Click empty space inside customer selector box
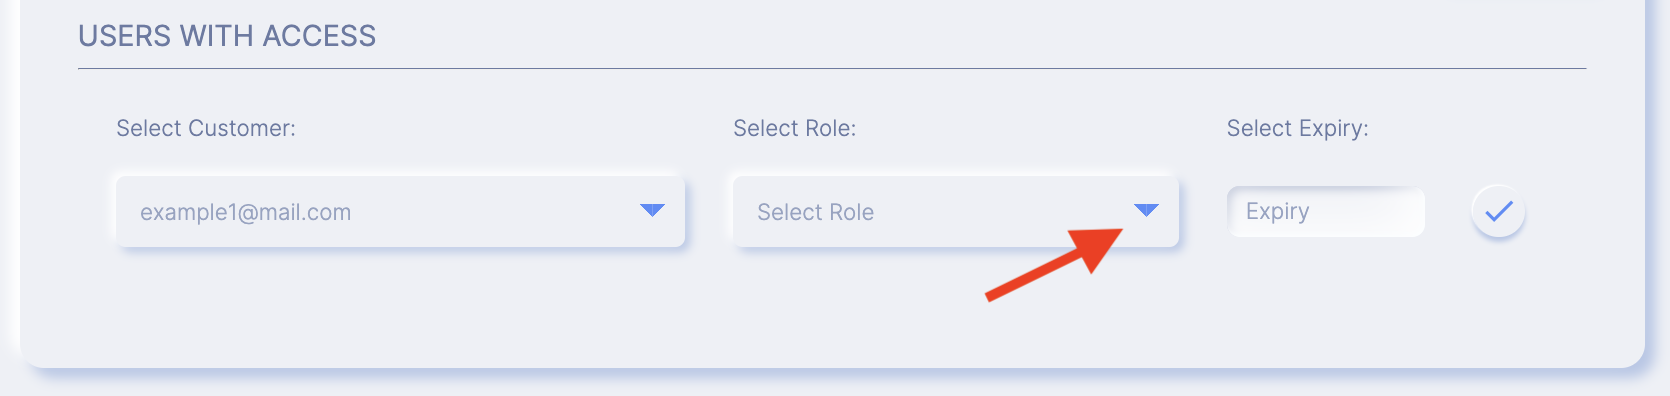Screen dimensions: 1670x396 point(495,211)
